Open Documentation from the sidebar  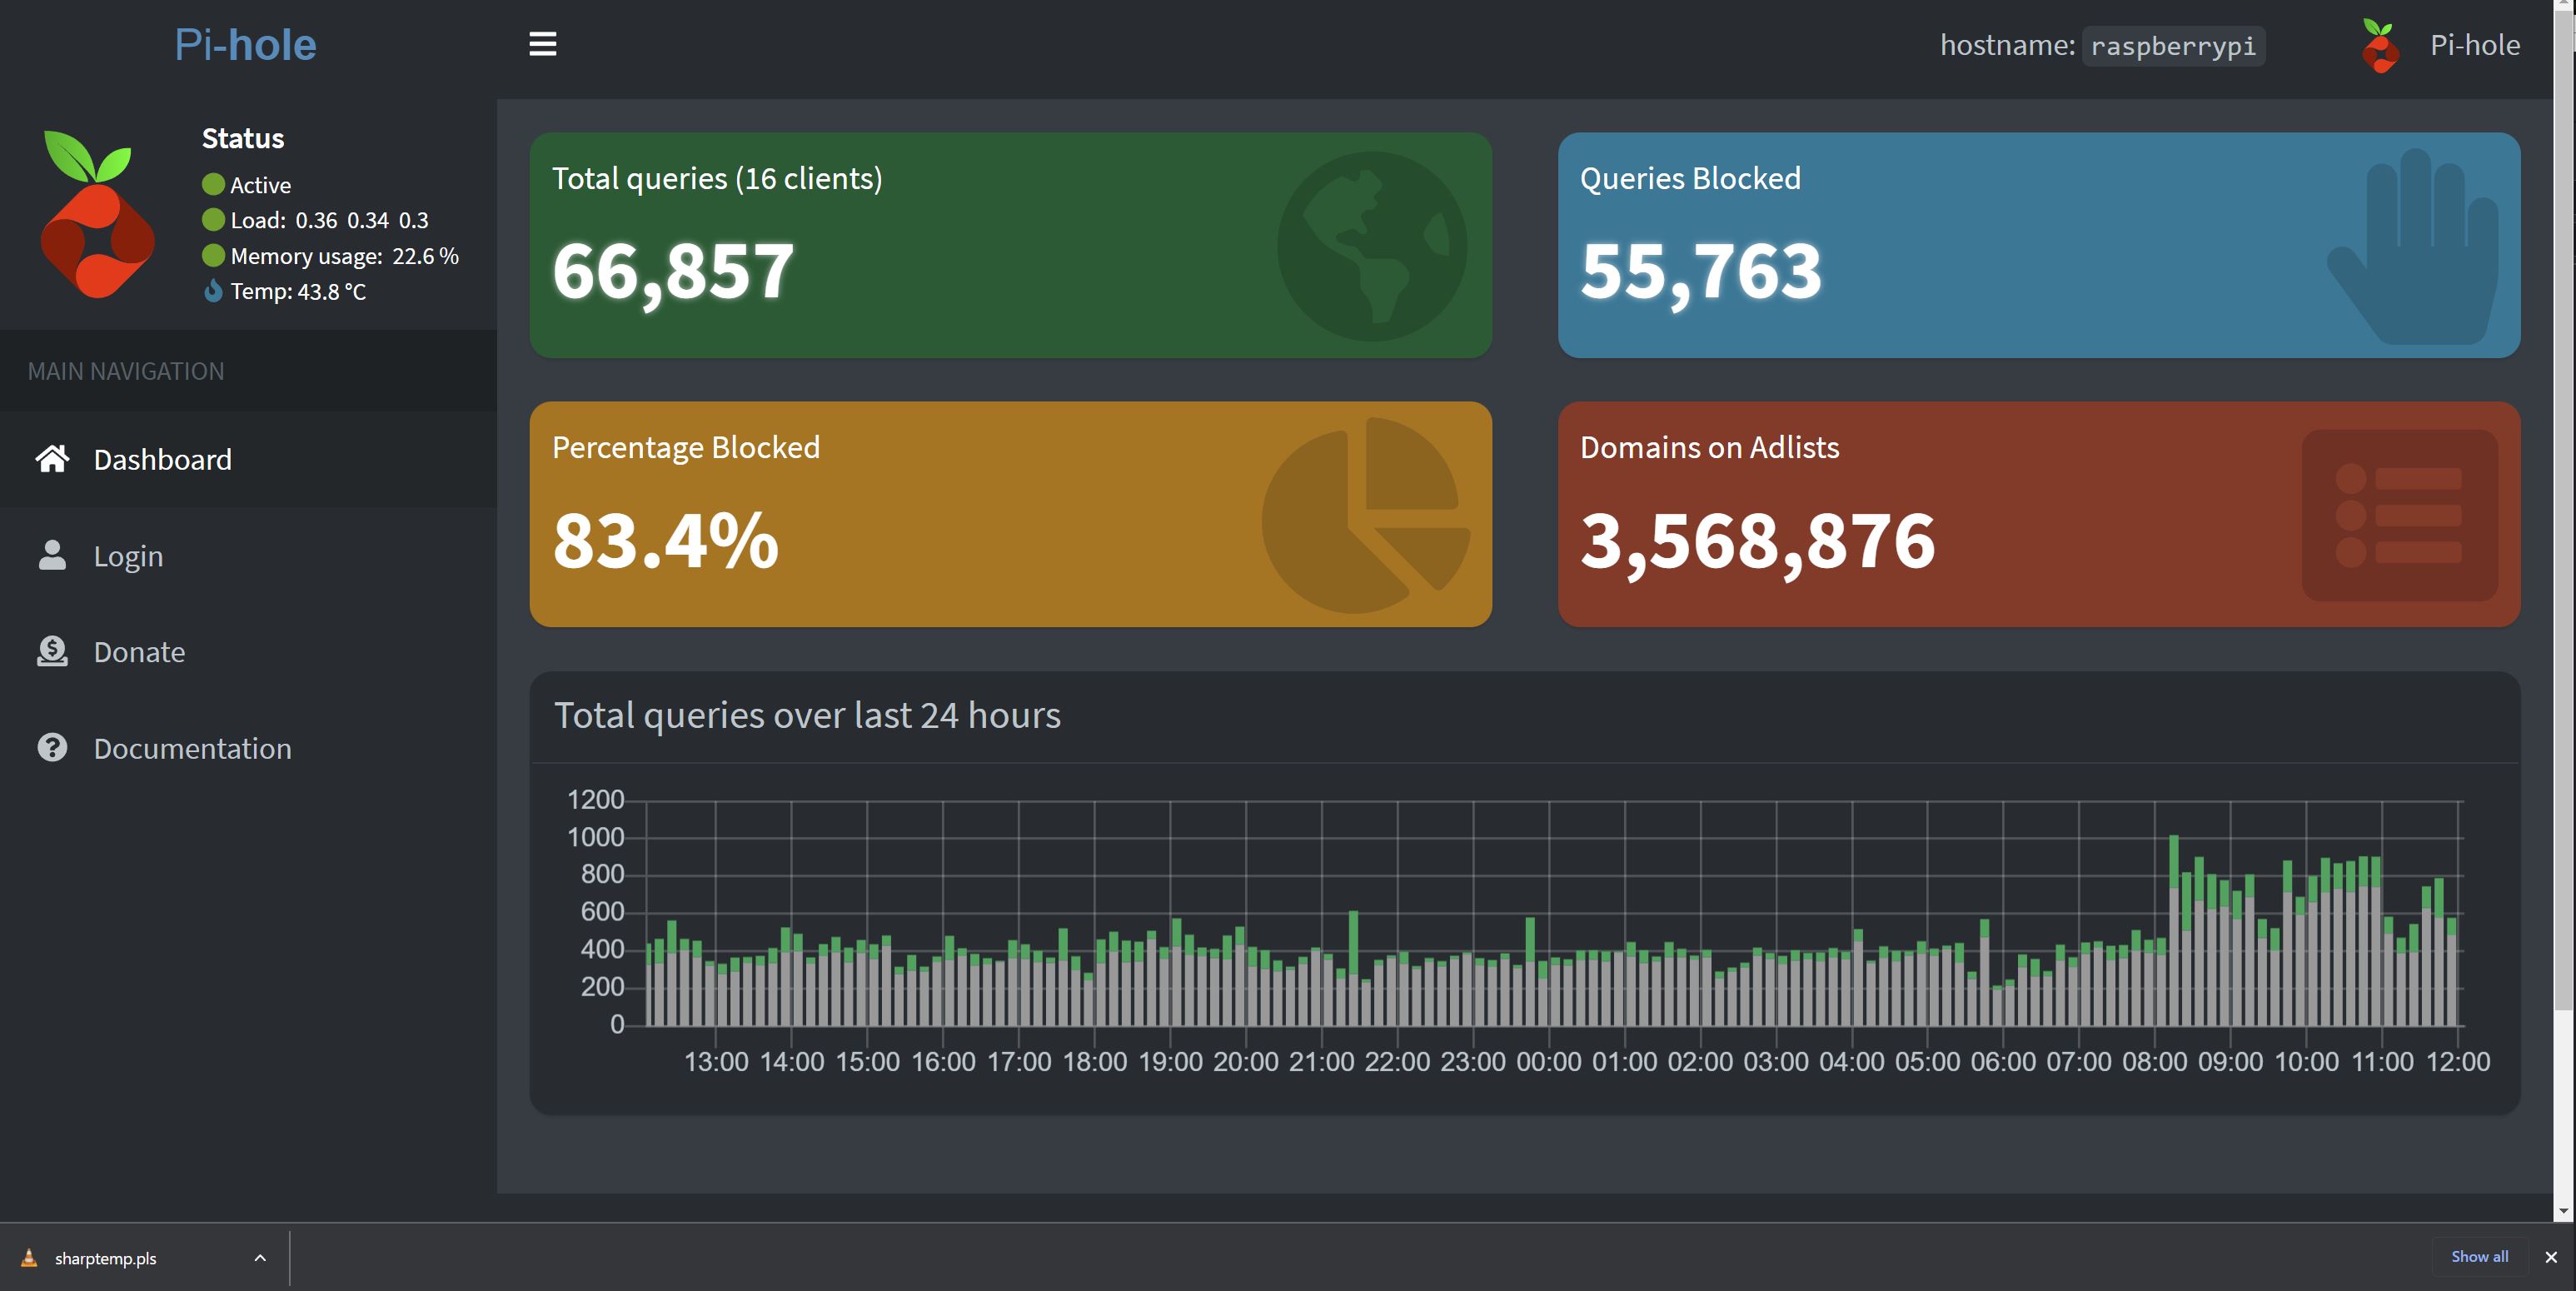point(248,748)
